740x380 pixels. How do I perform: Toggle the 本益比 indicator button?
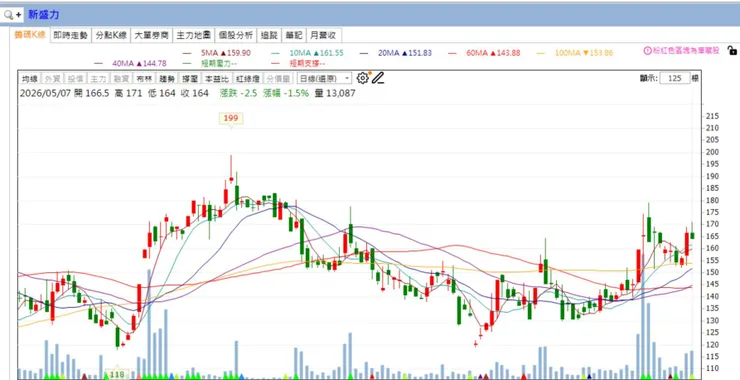216,78
